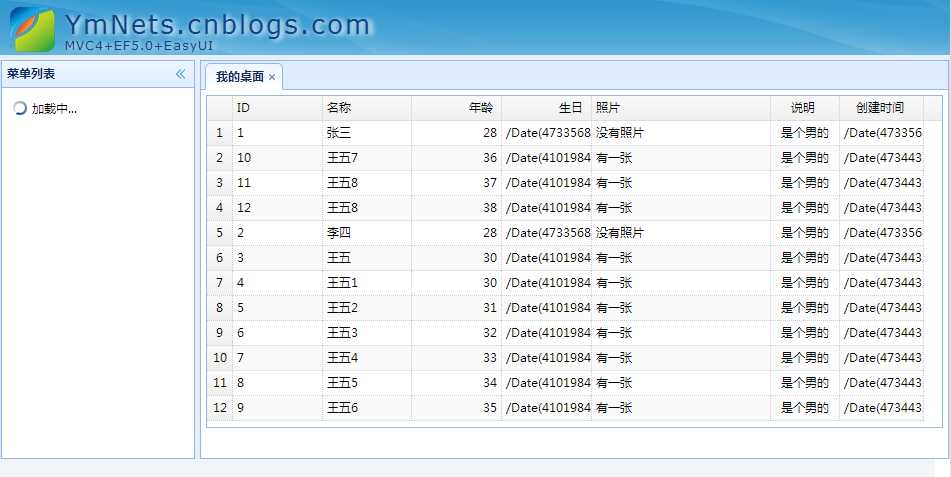
Task: Click the age cell showing 33
Action: point(456,357)
